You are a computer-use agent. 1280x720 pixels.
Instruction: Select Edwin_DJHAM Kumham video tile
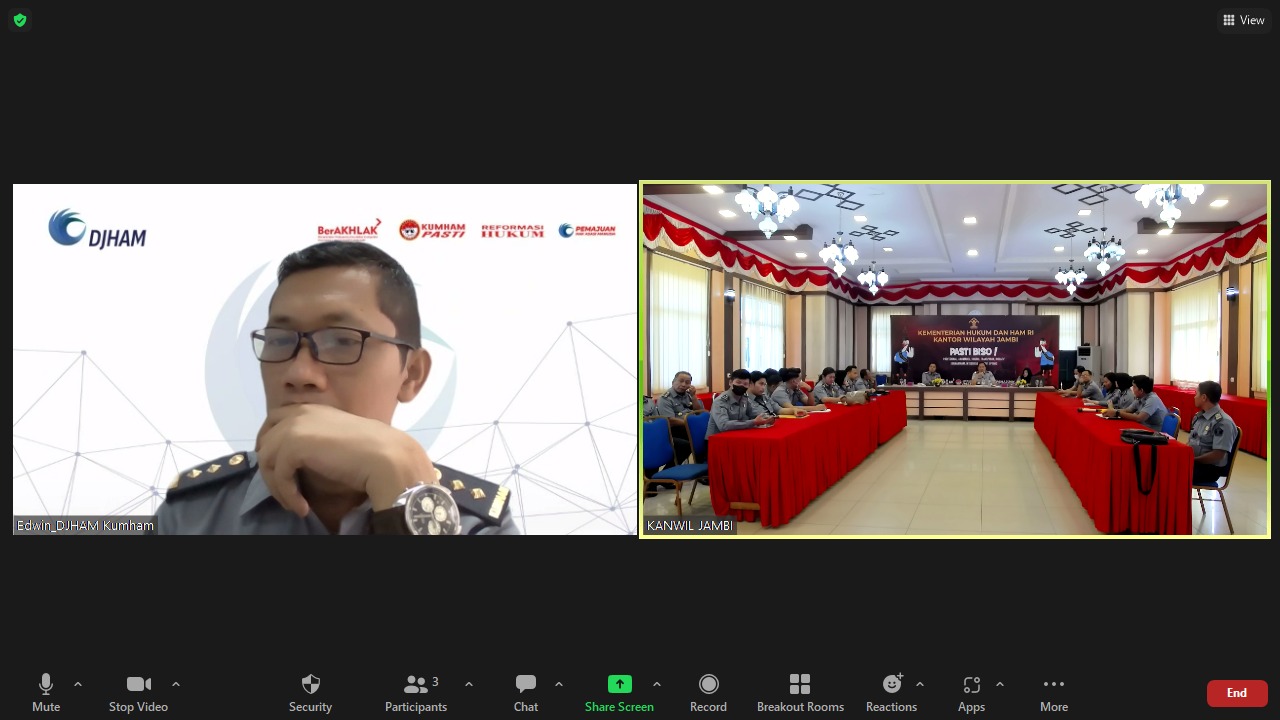point(325,360)
